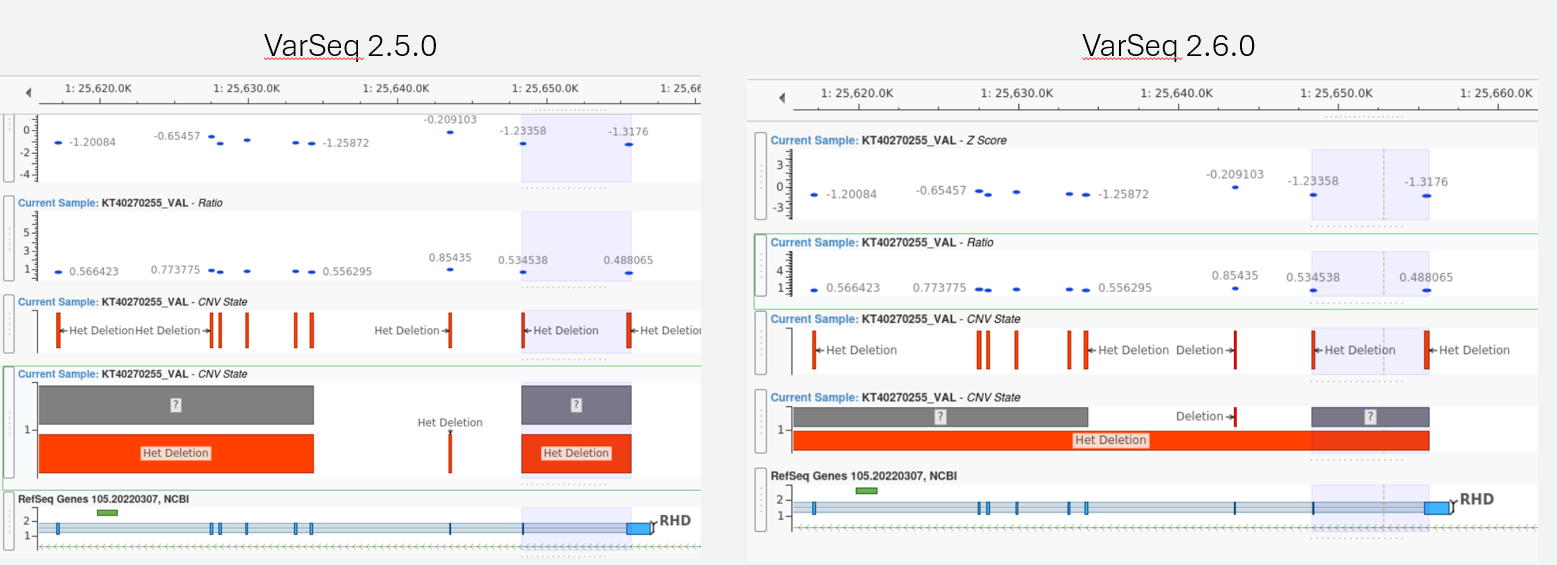Click the 1: 25,640.0K ruler label in VarSeq 2.5.0

398,88
